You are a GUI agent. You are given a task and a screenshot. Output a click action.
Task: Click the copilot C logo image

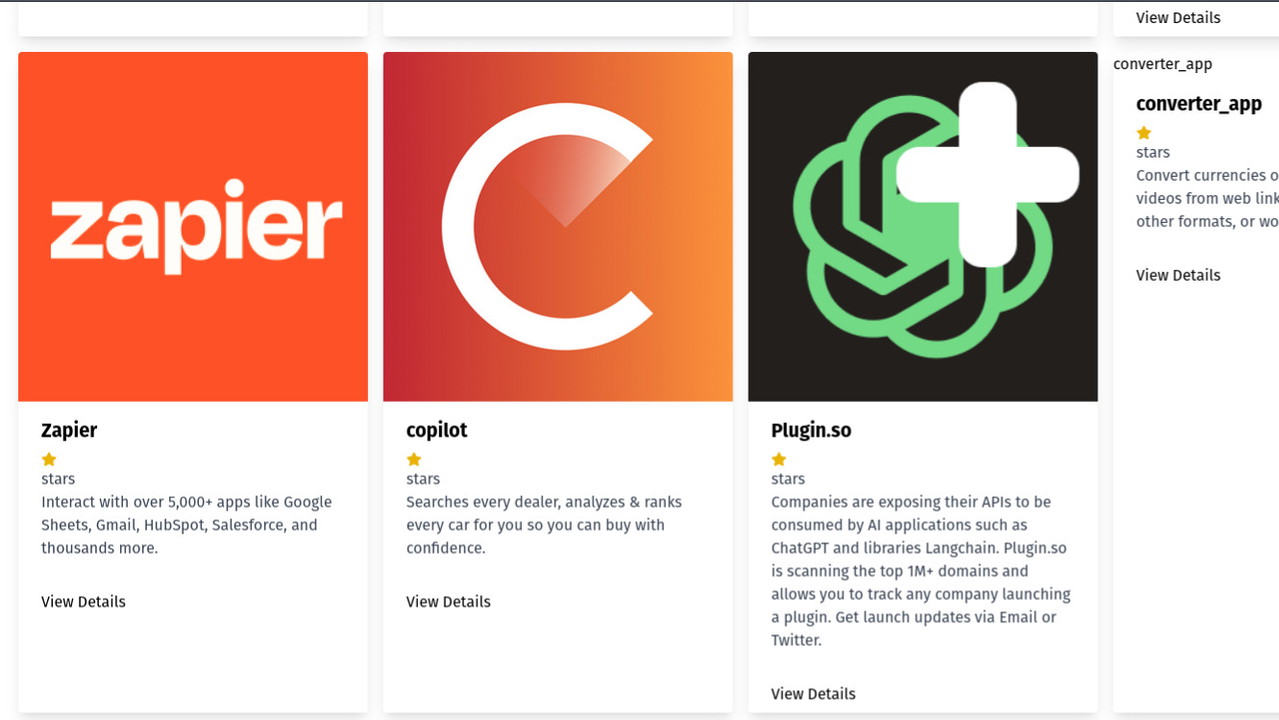point(558,227)
